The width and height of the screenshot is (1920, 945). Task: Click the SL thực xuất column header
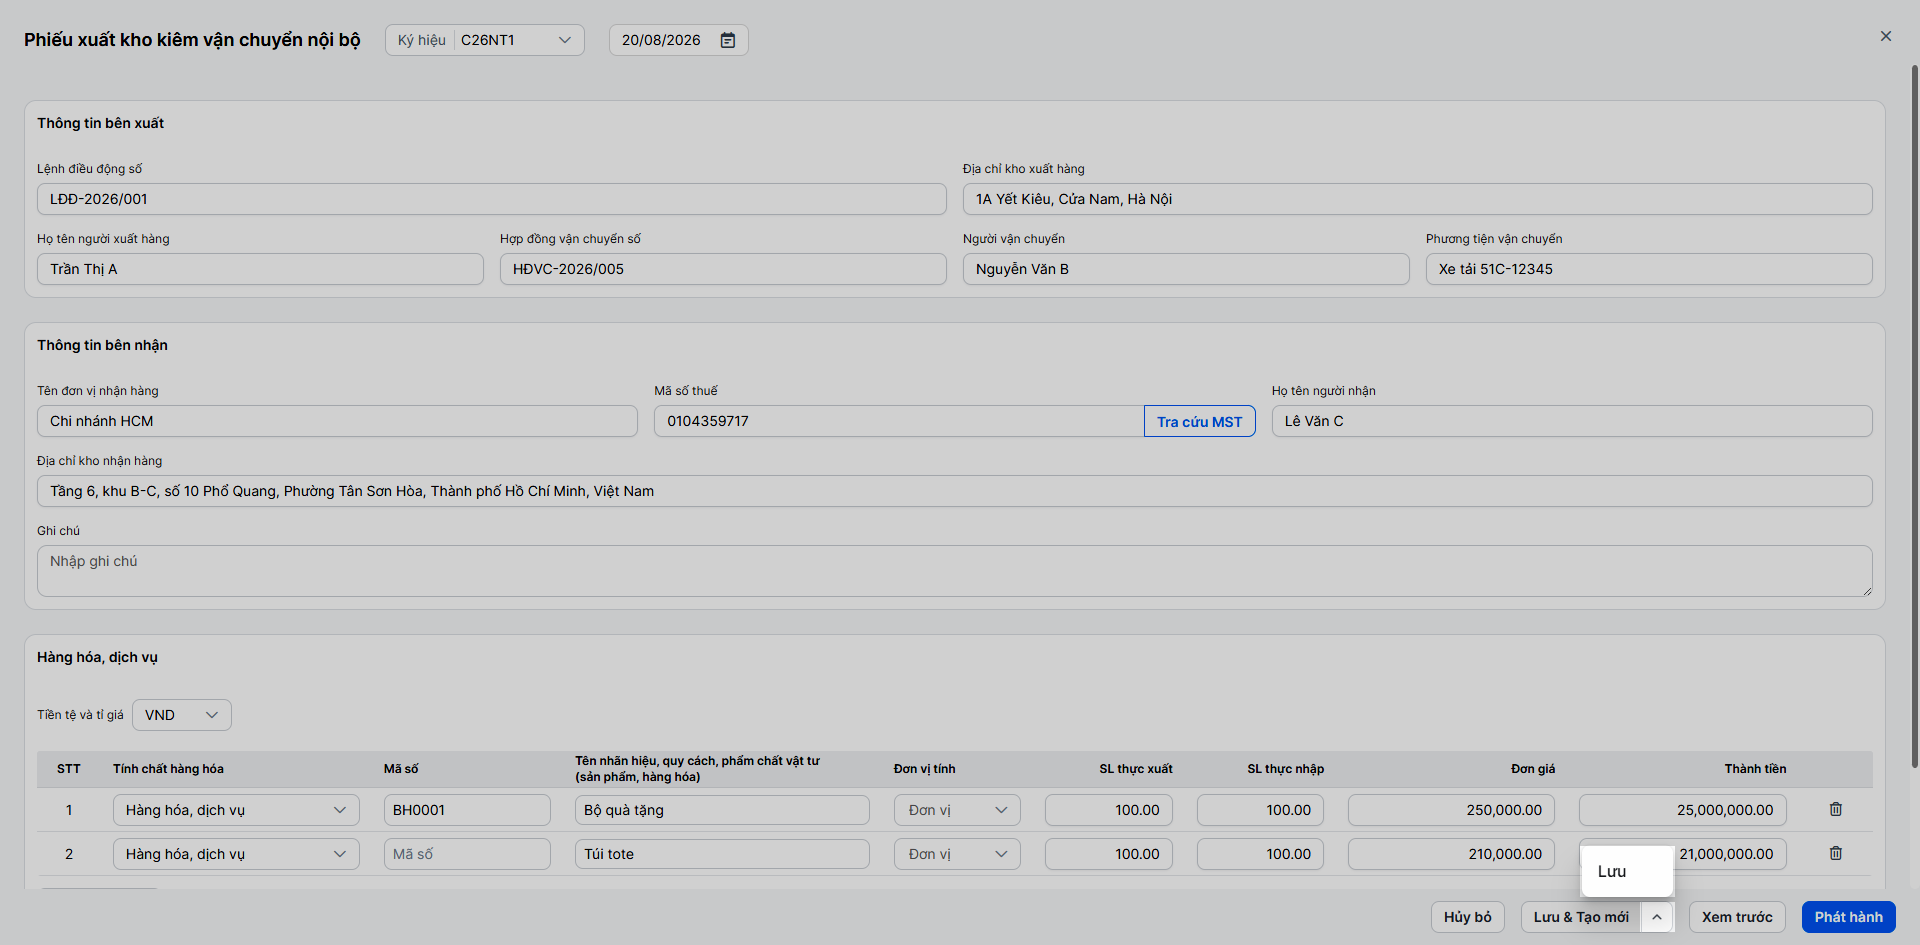click(x=1136, y=769)
